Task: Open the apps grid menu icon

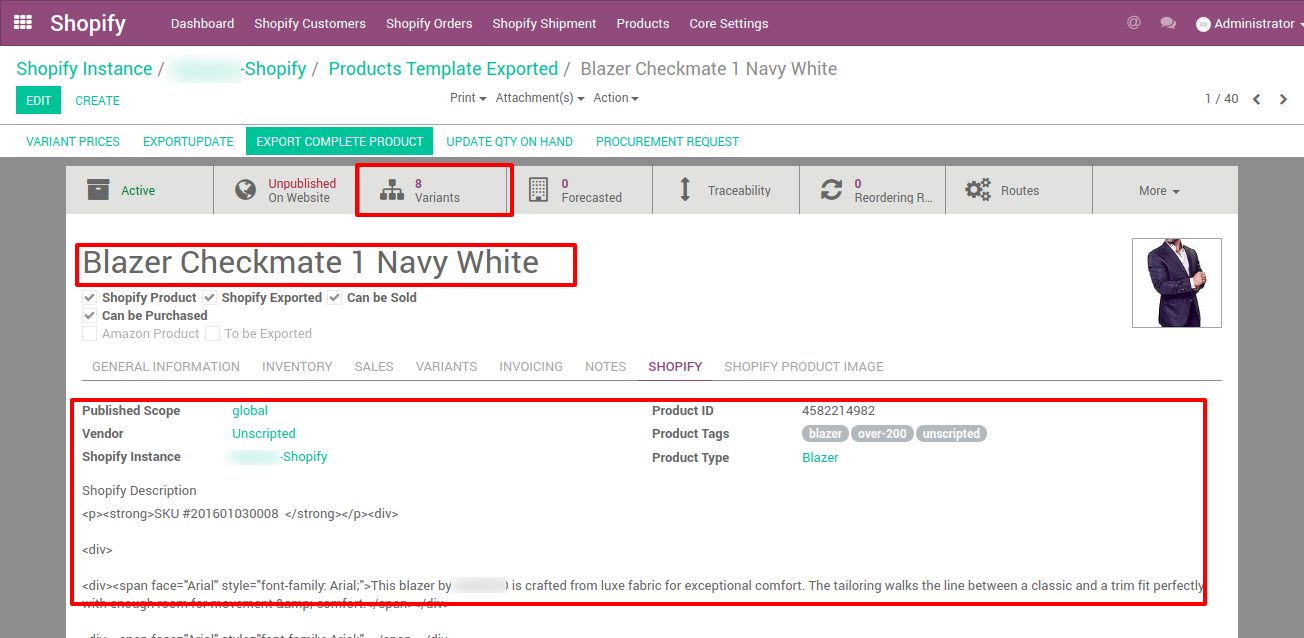Action: coord(22,22)
